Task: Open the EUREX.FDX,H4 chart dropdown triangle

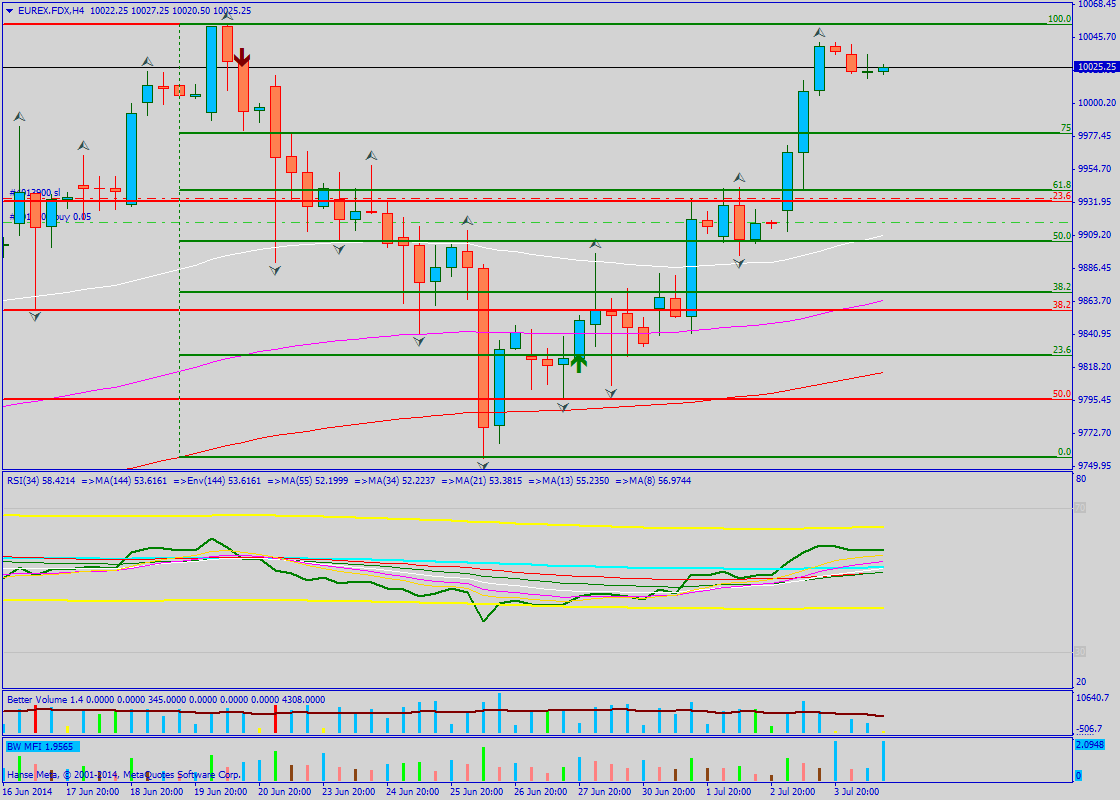Action: tap(9, 10)
